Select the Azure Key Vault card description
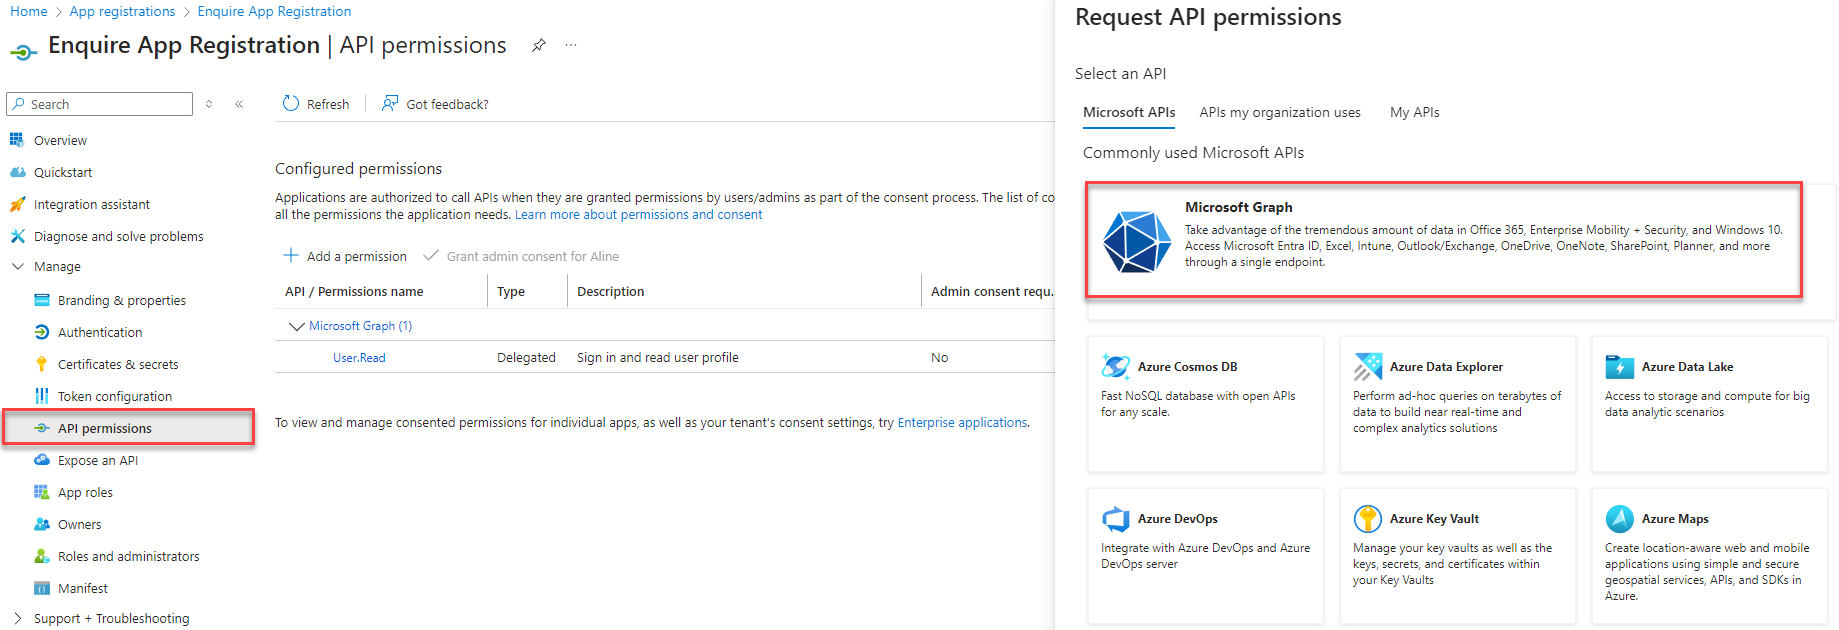The width and height of the screenshot is (1839, 630). [1452, 563]
